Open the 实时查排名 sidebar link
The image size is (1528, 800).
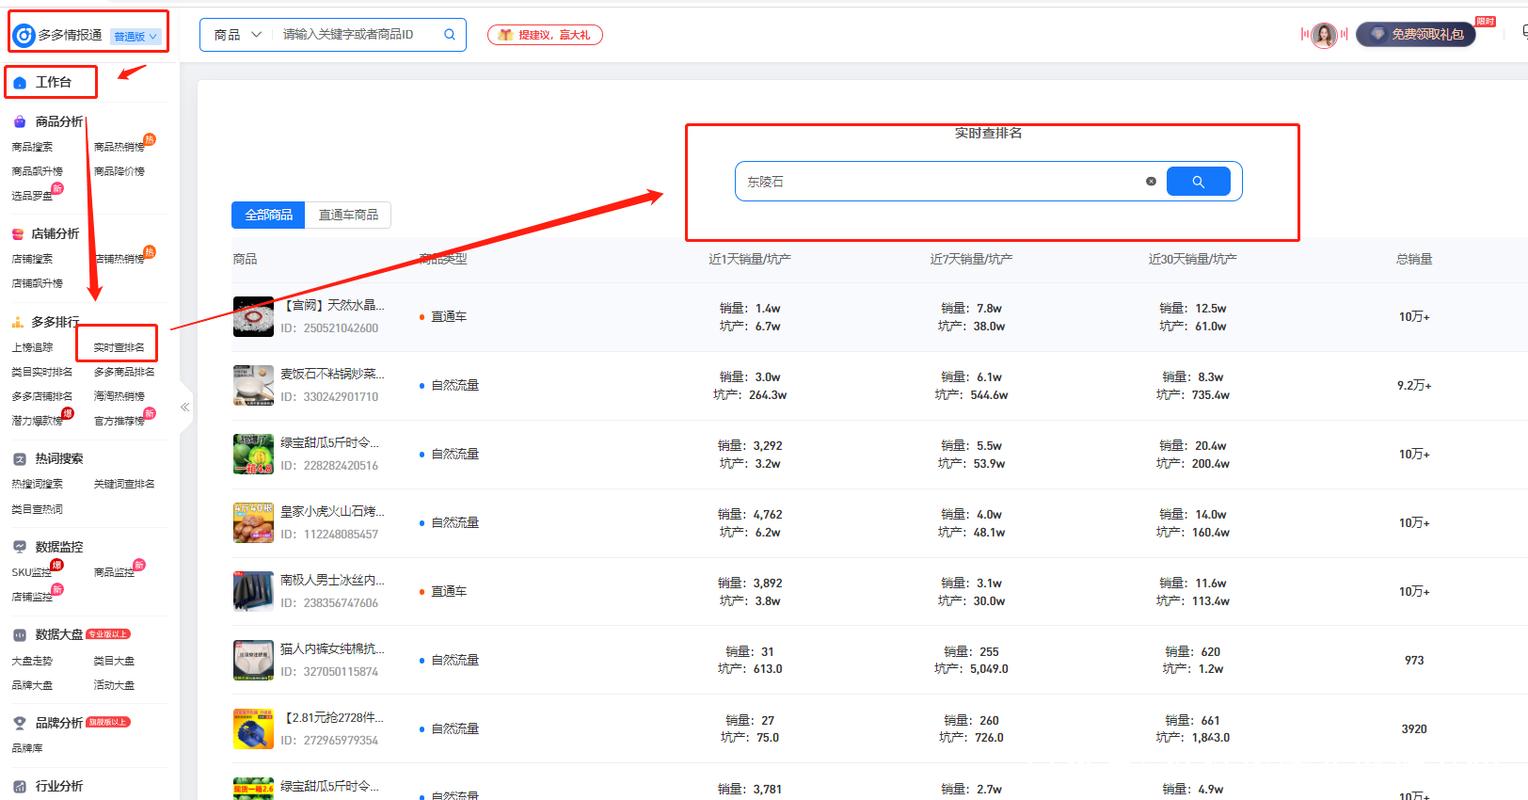(x=119, y=347)
